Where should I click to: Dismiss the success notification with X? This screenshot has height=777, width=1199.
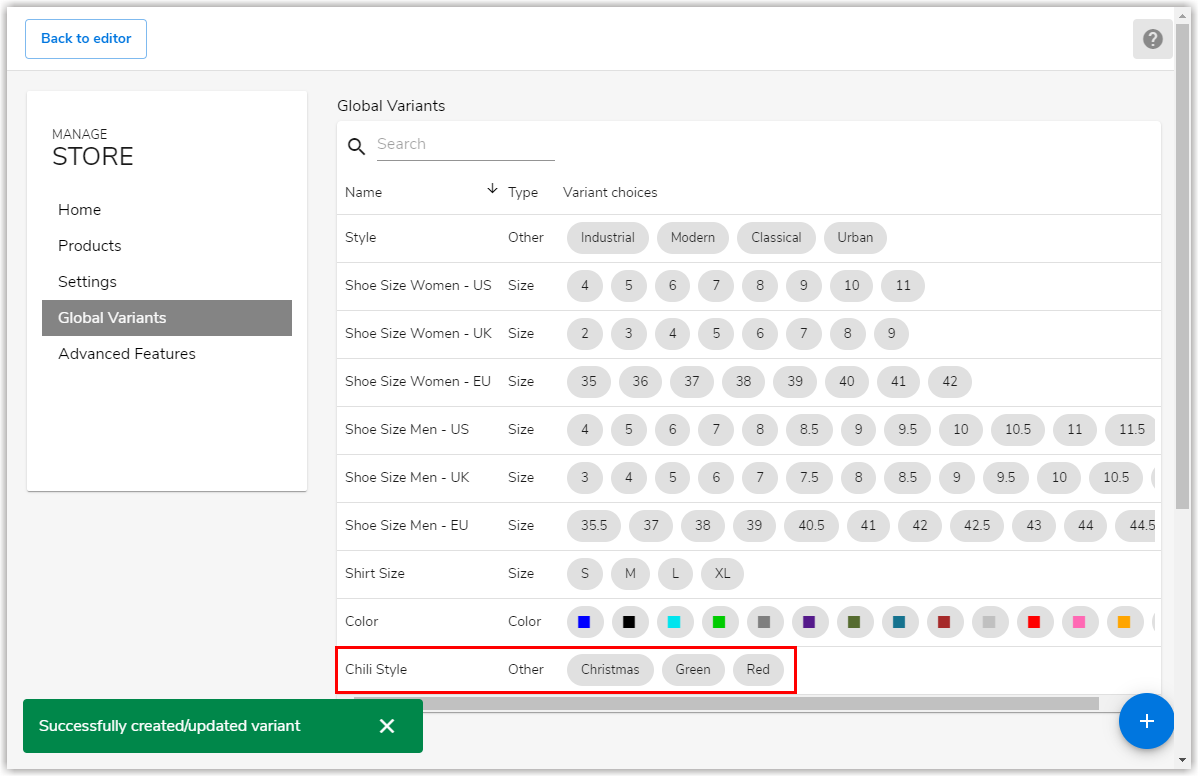[387, 726]
